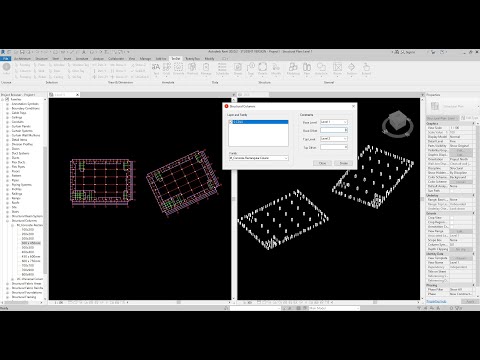Expand the Curtain Panels node
This screenshot has height=360, width=480.
click(x=8, y=126)
